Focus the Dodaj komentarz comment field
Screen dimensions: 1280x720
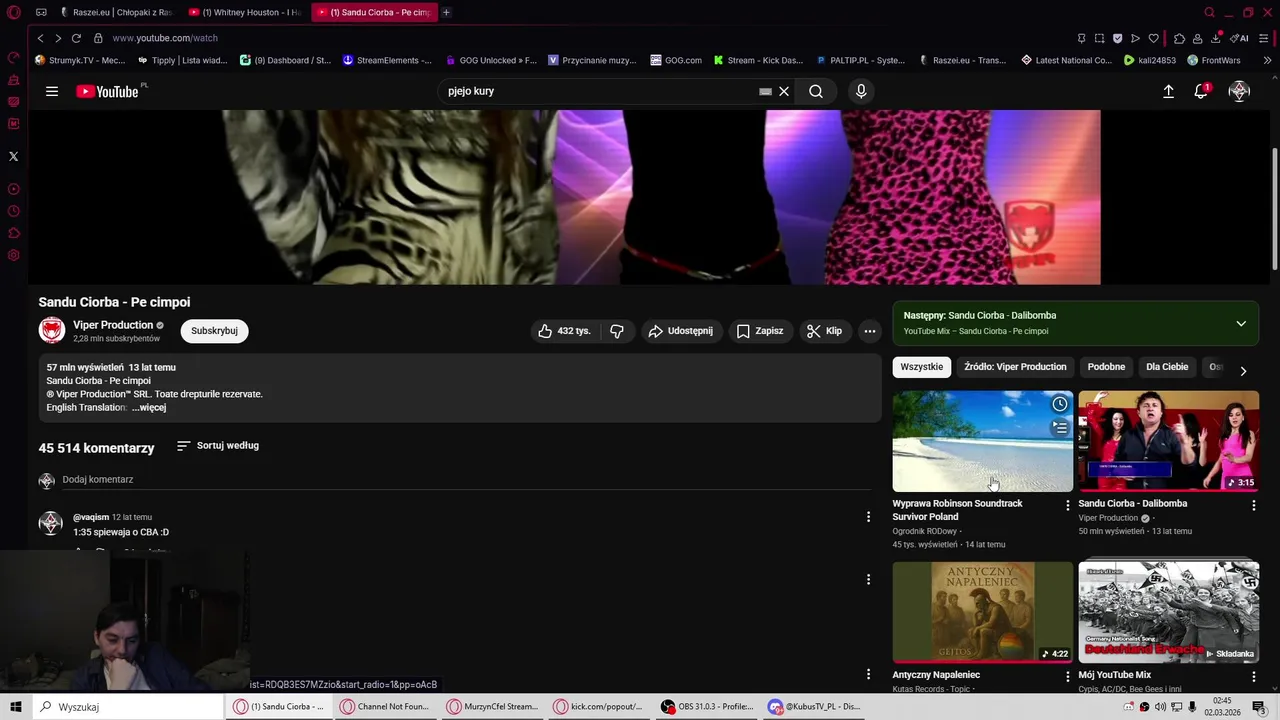467,480
